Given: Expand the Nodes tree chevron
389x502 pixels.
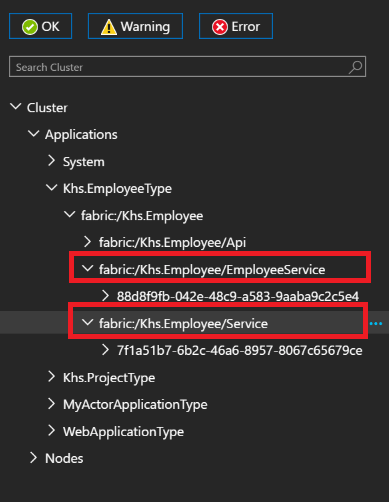Looking at the screenshot, I should click(x=33, y=458).
